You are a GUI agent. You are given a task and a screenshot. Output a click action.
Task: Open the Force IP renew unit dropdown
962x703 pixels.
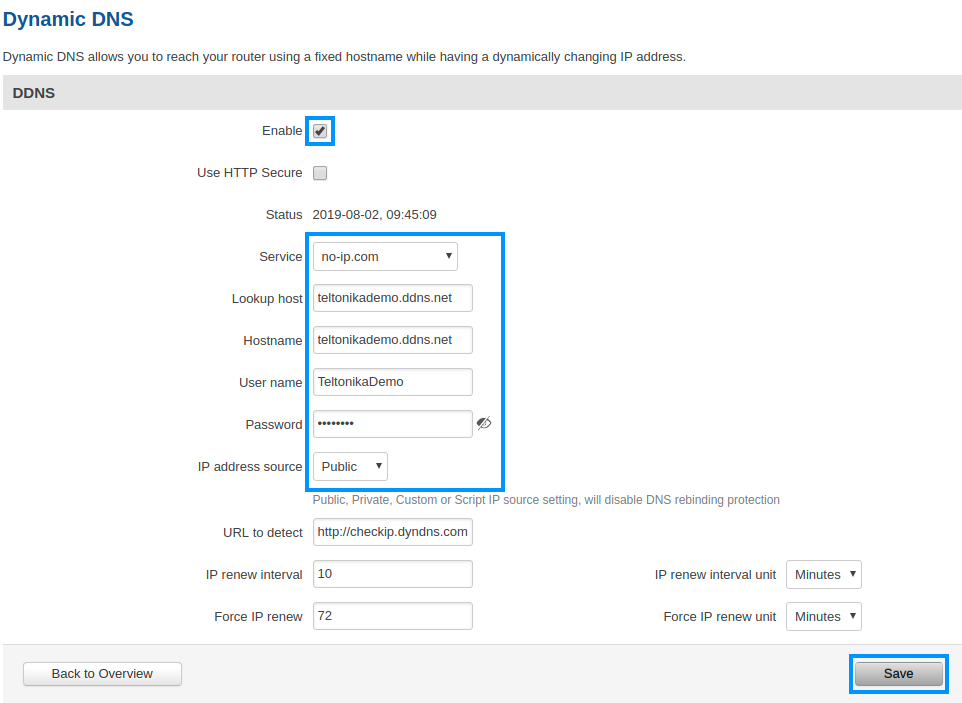point(823,617)
